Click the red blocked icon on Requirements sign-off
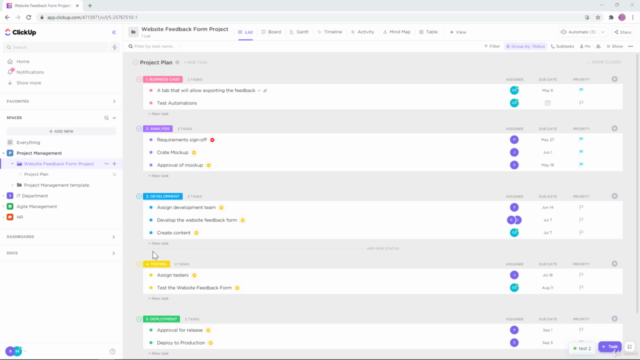640x360 pixels. click(x=212, y=140)
